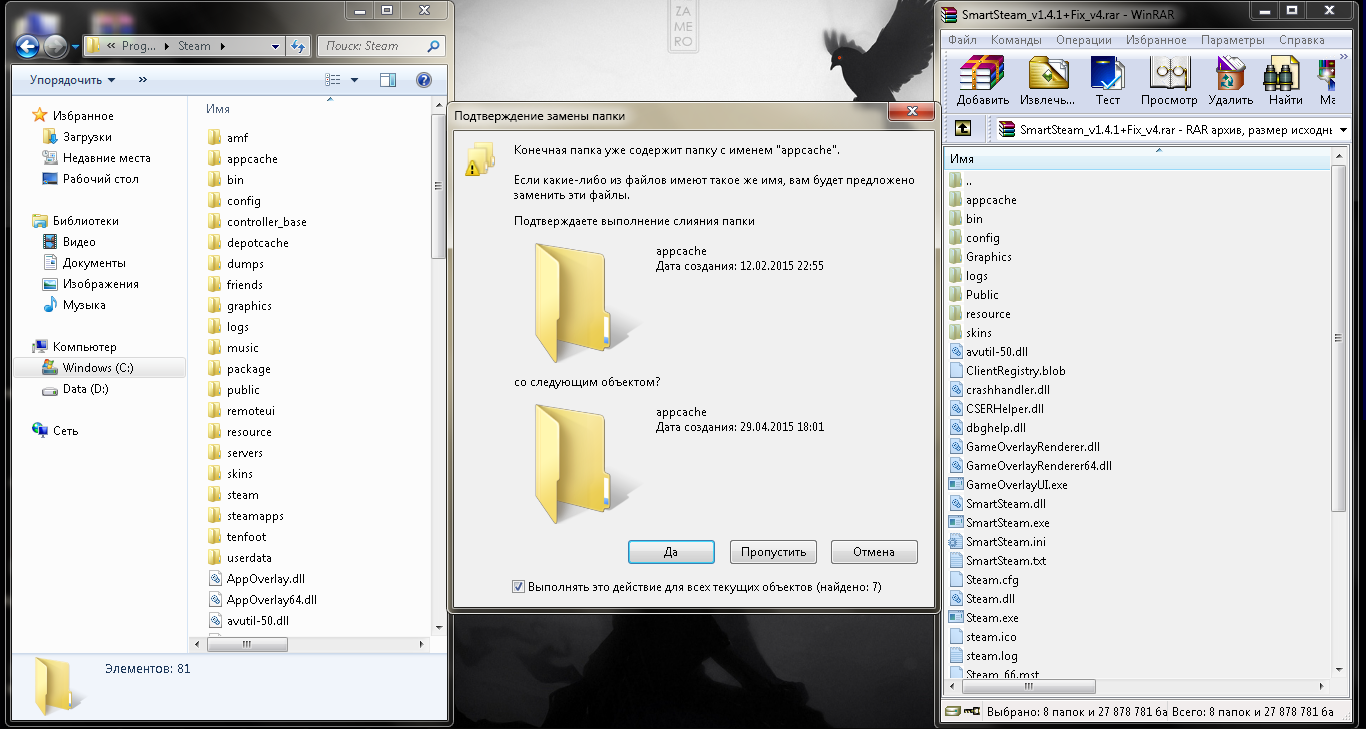1366x729 pixels.
Task: Toggle the Explorer preview pane icon
Action: coord(388,80)
